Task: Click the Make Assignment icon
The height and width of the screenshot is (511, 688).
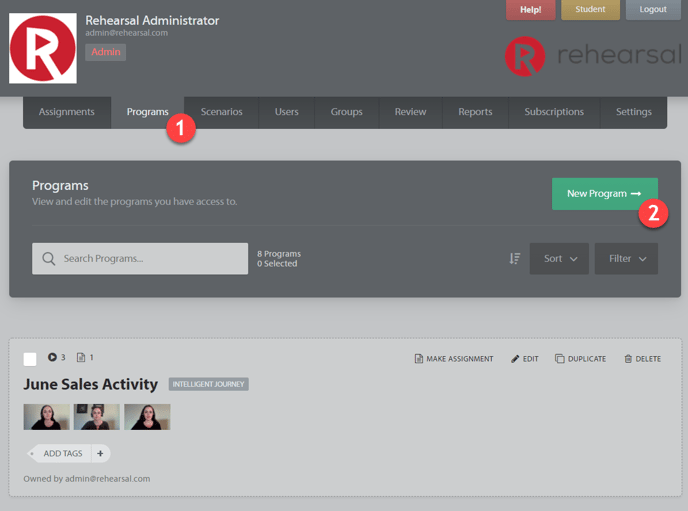Action: pyautogui.click(x=419, y=359)
